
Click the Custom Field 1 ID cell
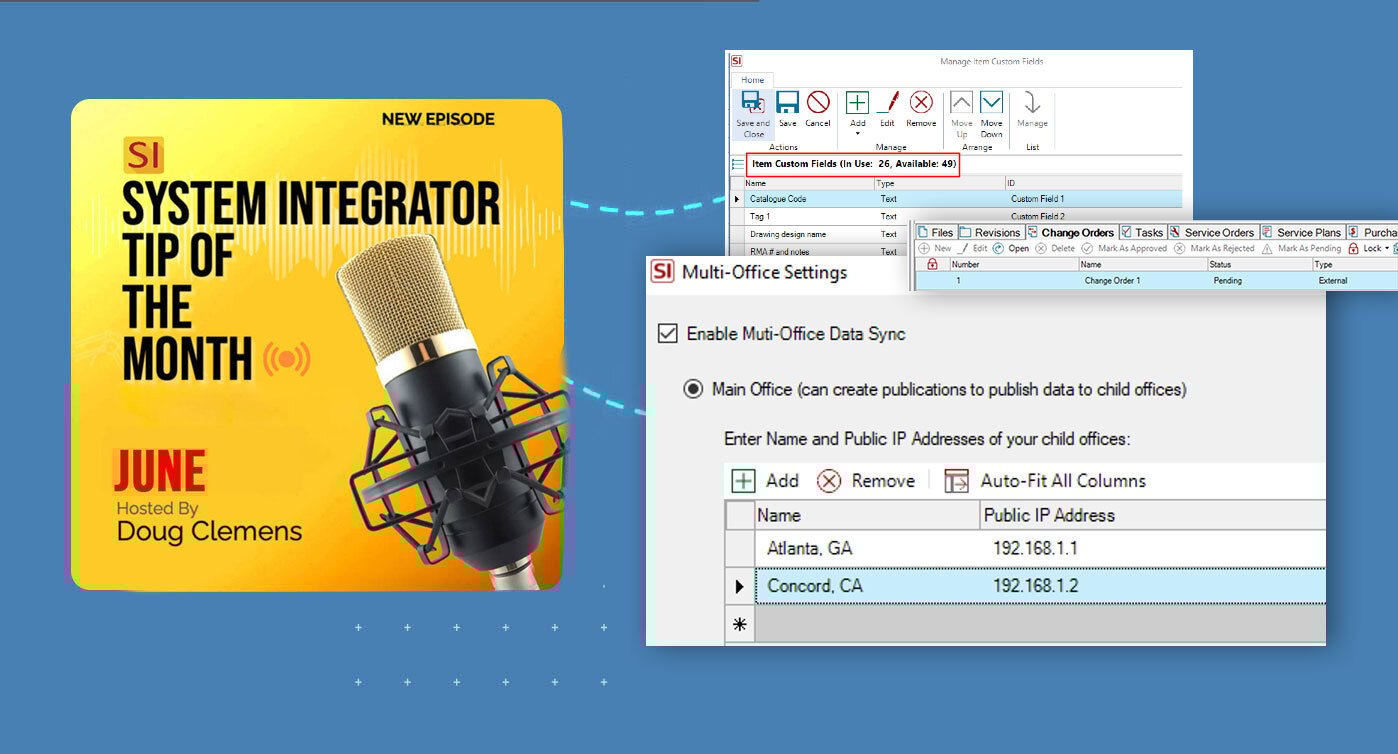coord(1093,199)
